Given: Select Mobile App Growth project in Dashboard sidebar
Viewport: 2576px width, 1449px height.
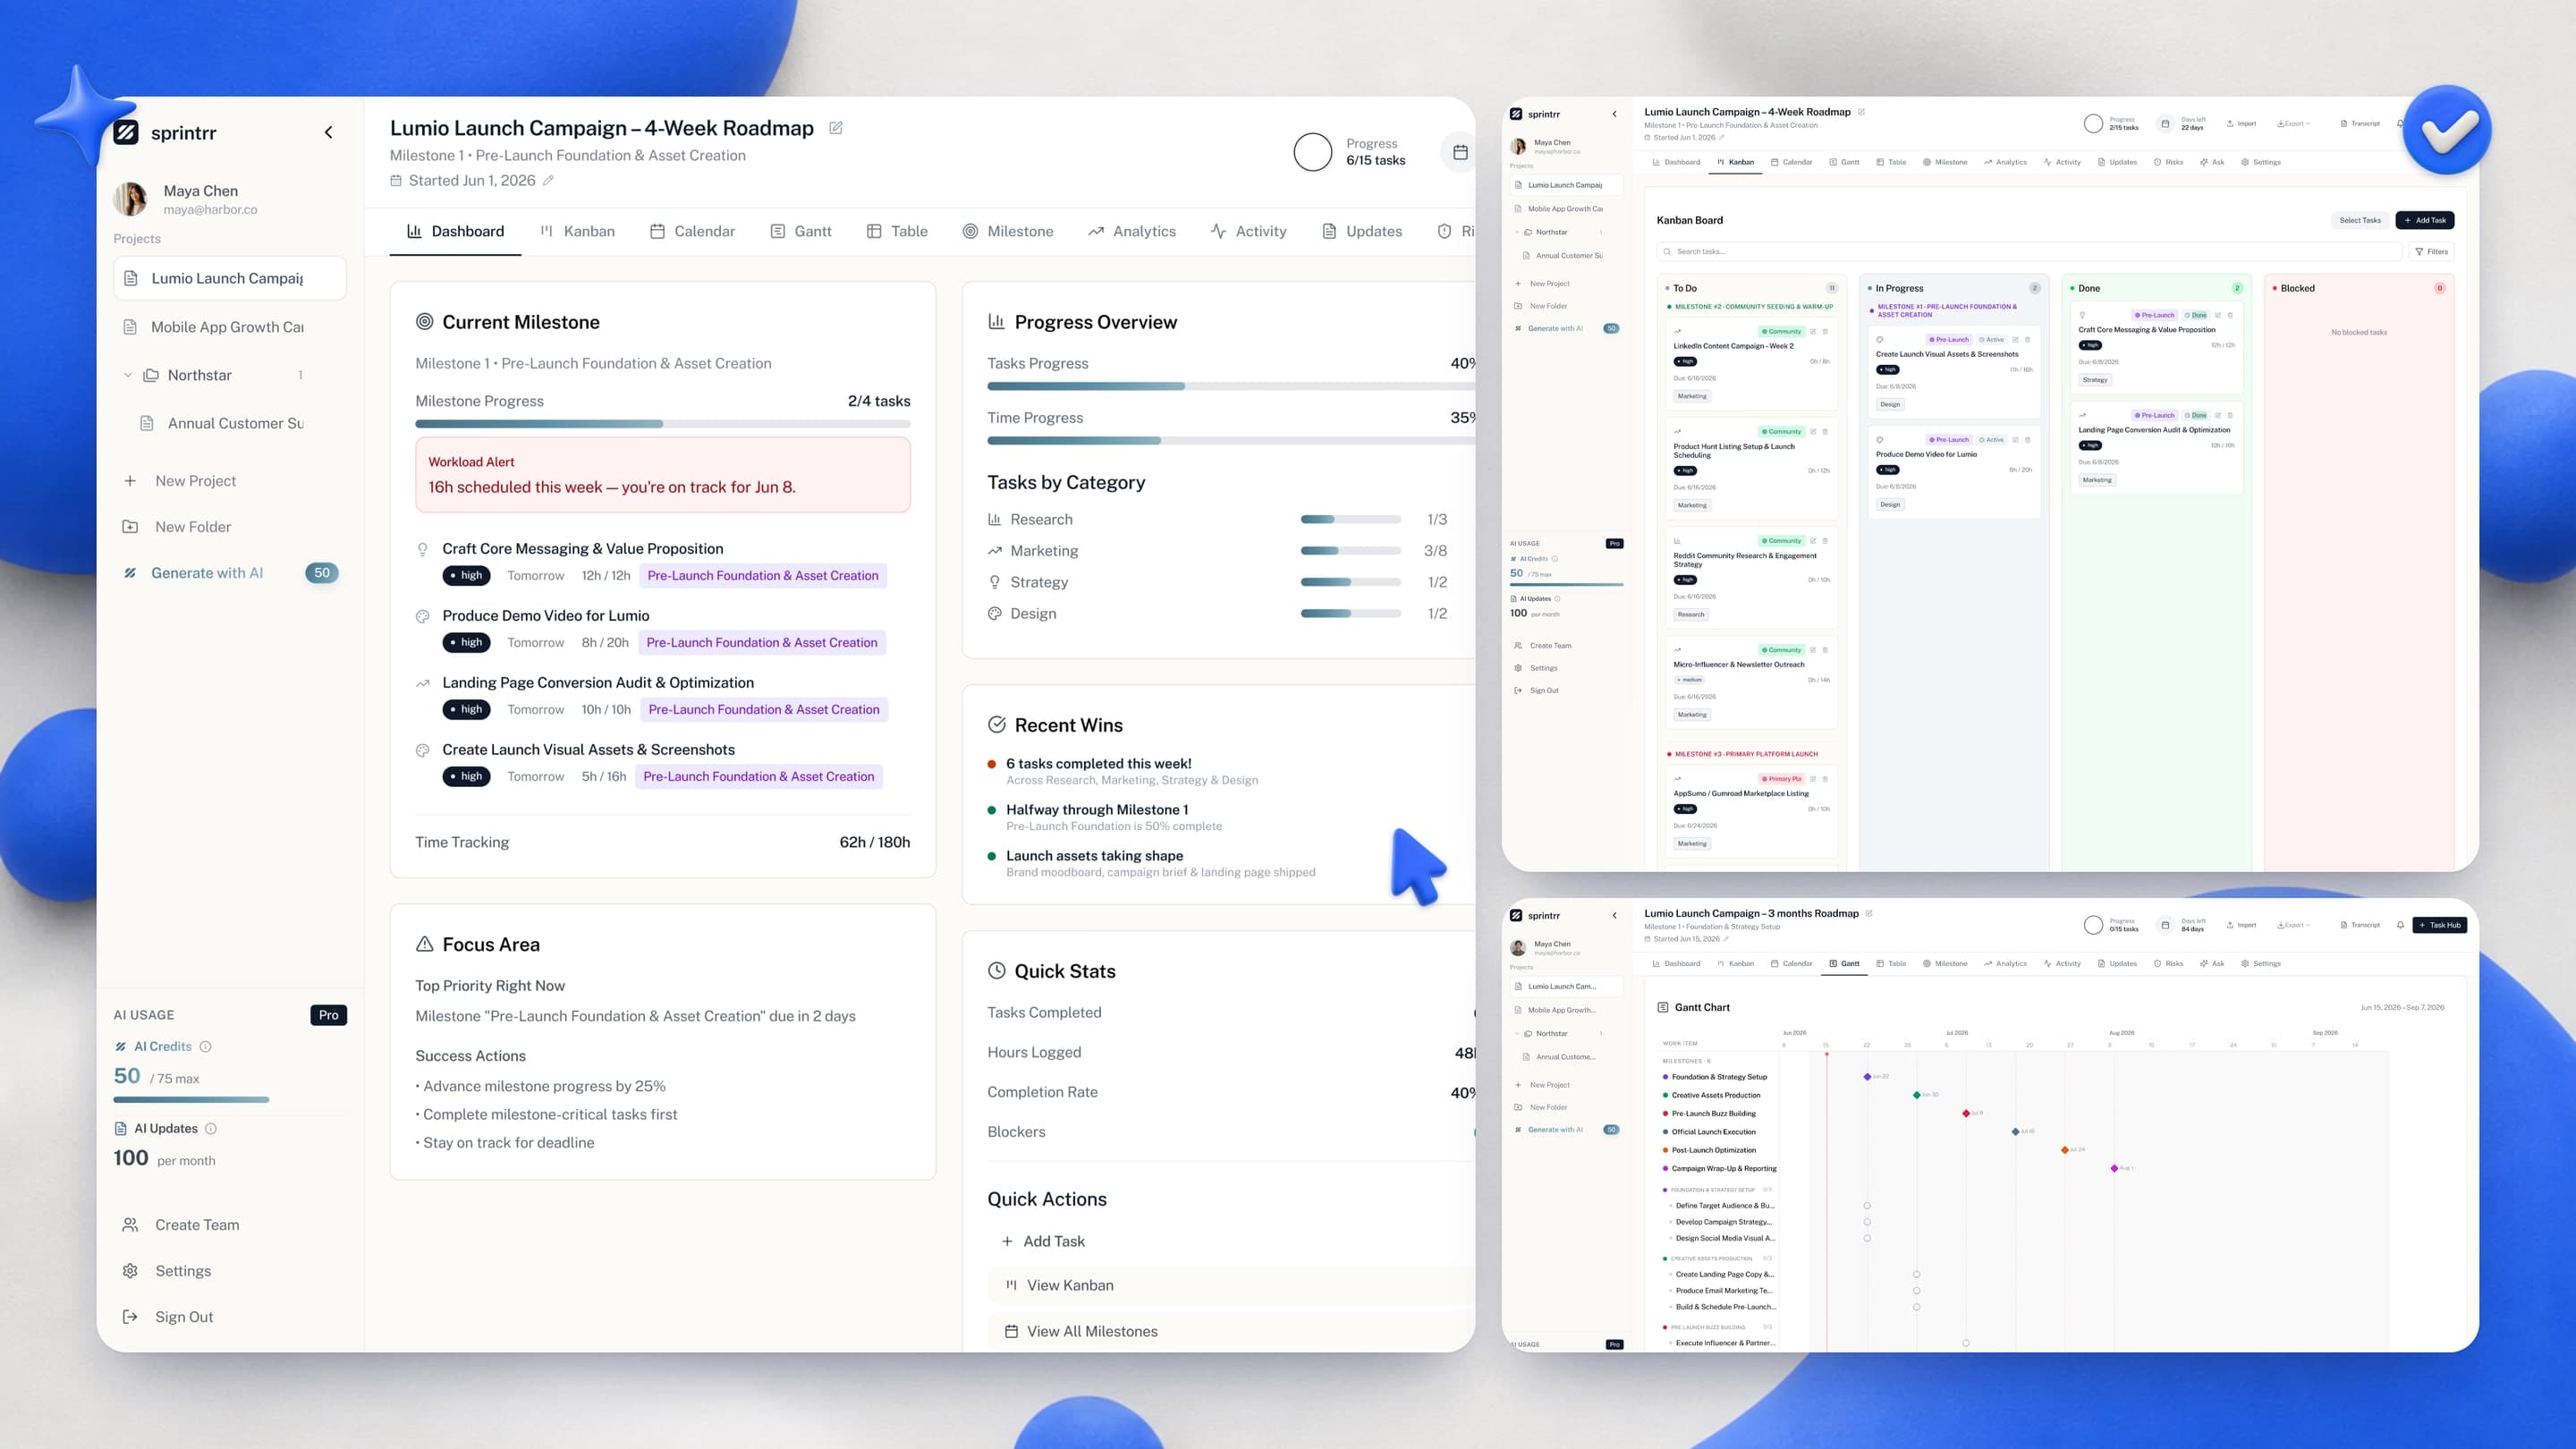Looking at the screenshot, I should [229, 327].
